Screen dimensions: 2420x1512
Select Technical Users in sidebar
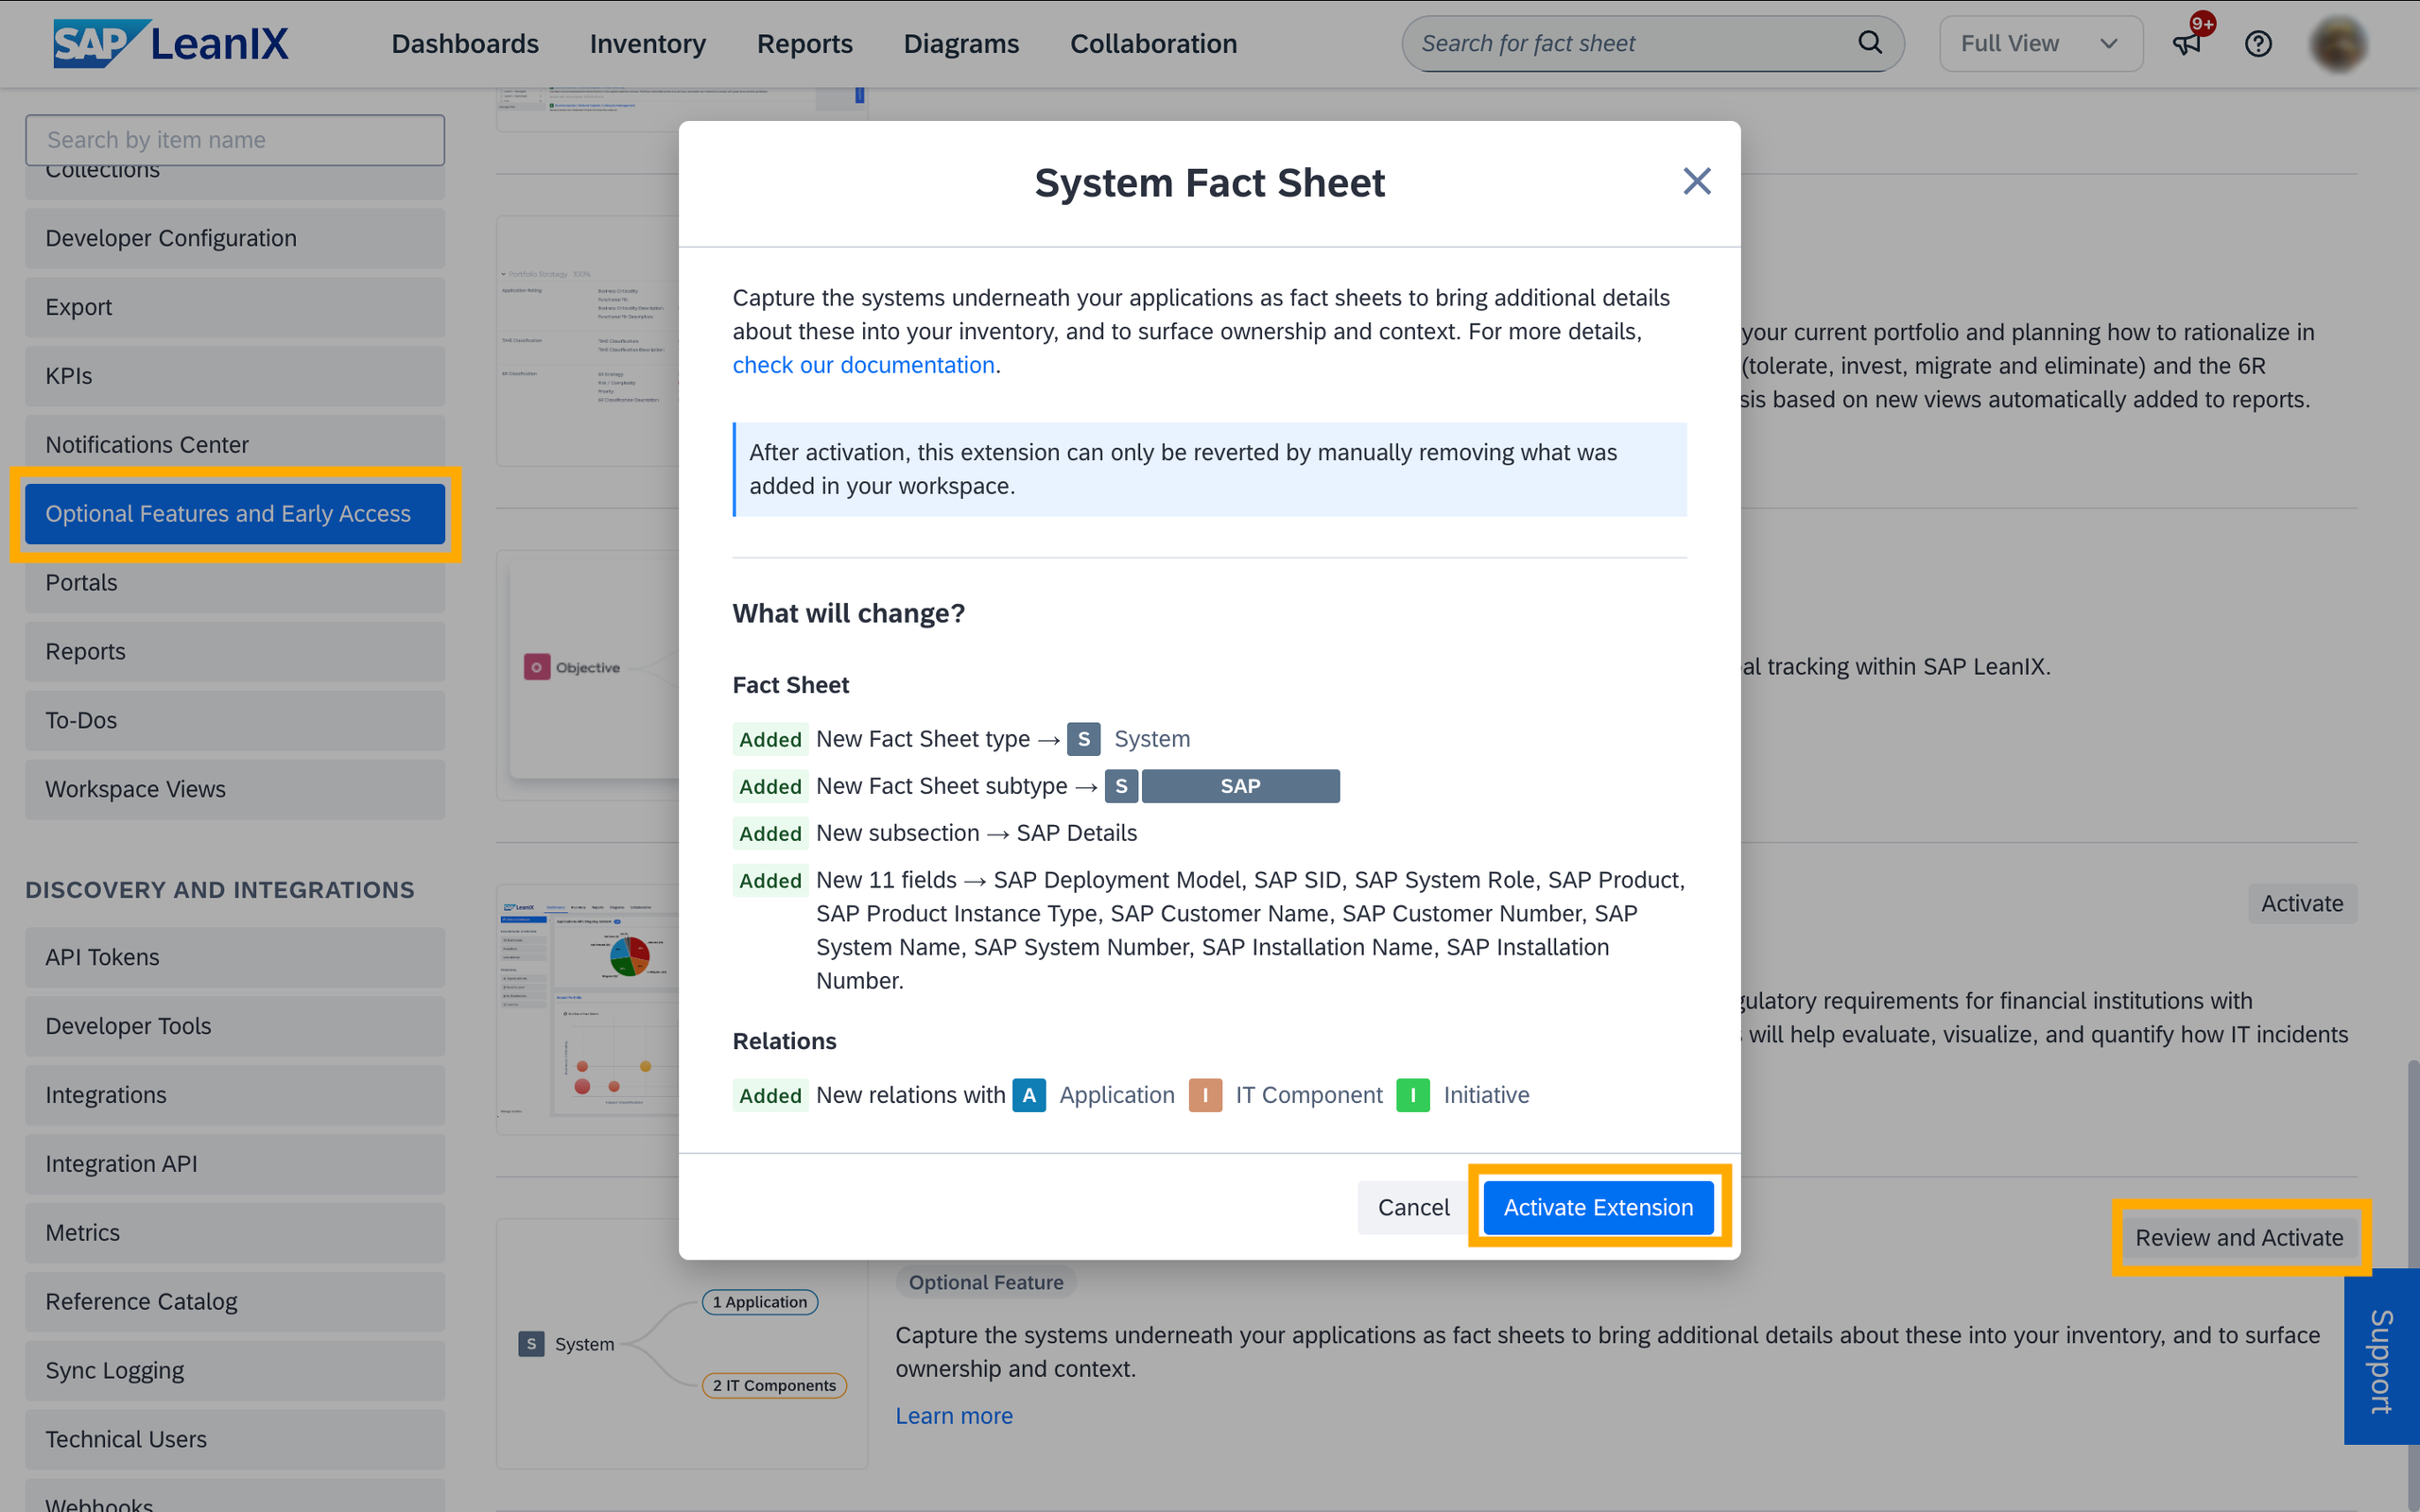point(235,1439)
